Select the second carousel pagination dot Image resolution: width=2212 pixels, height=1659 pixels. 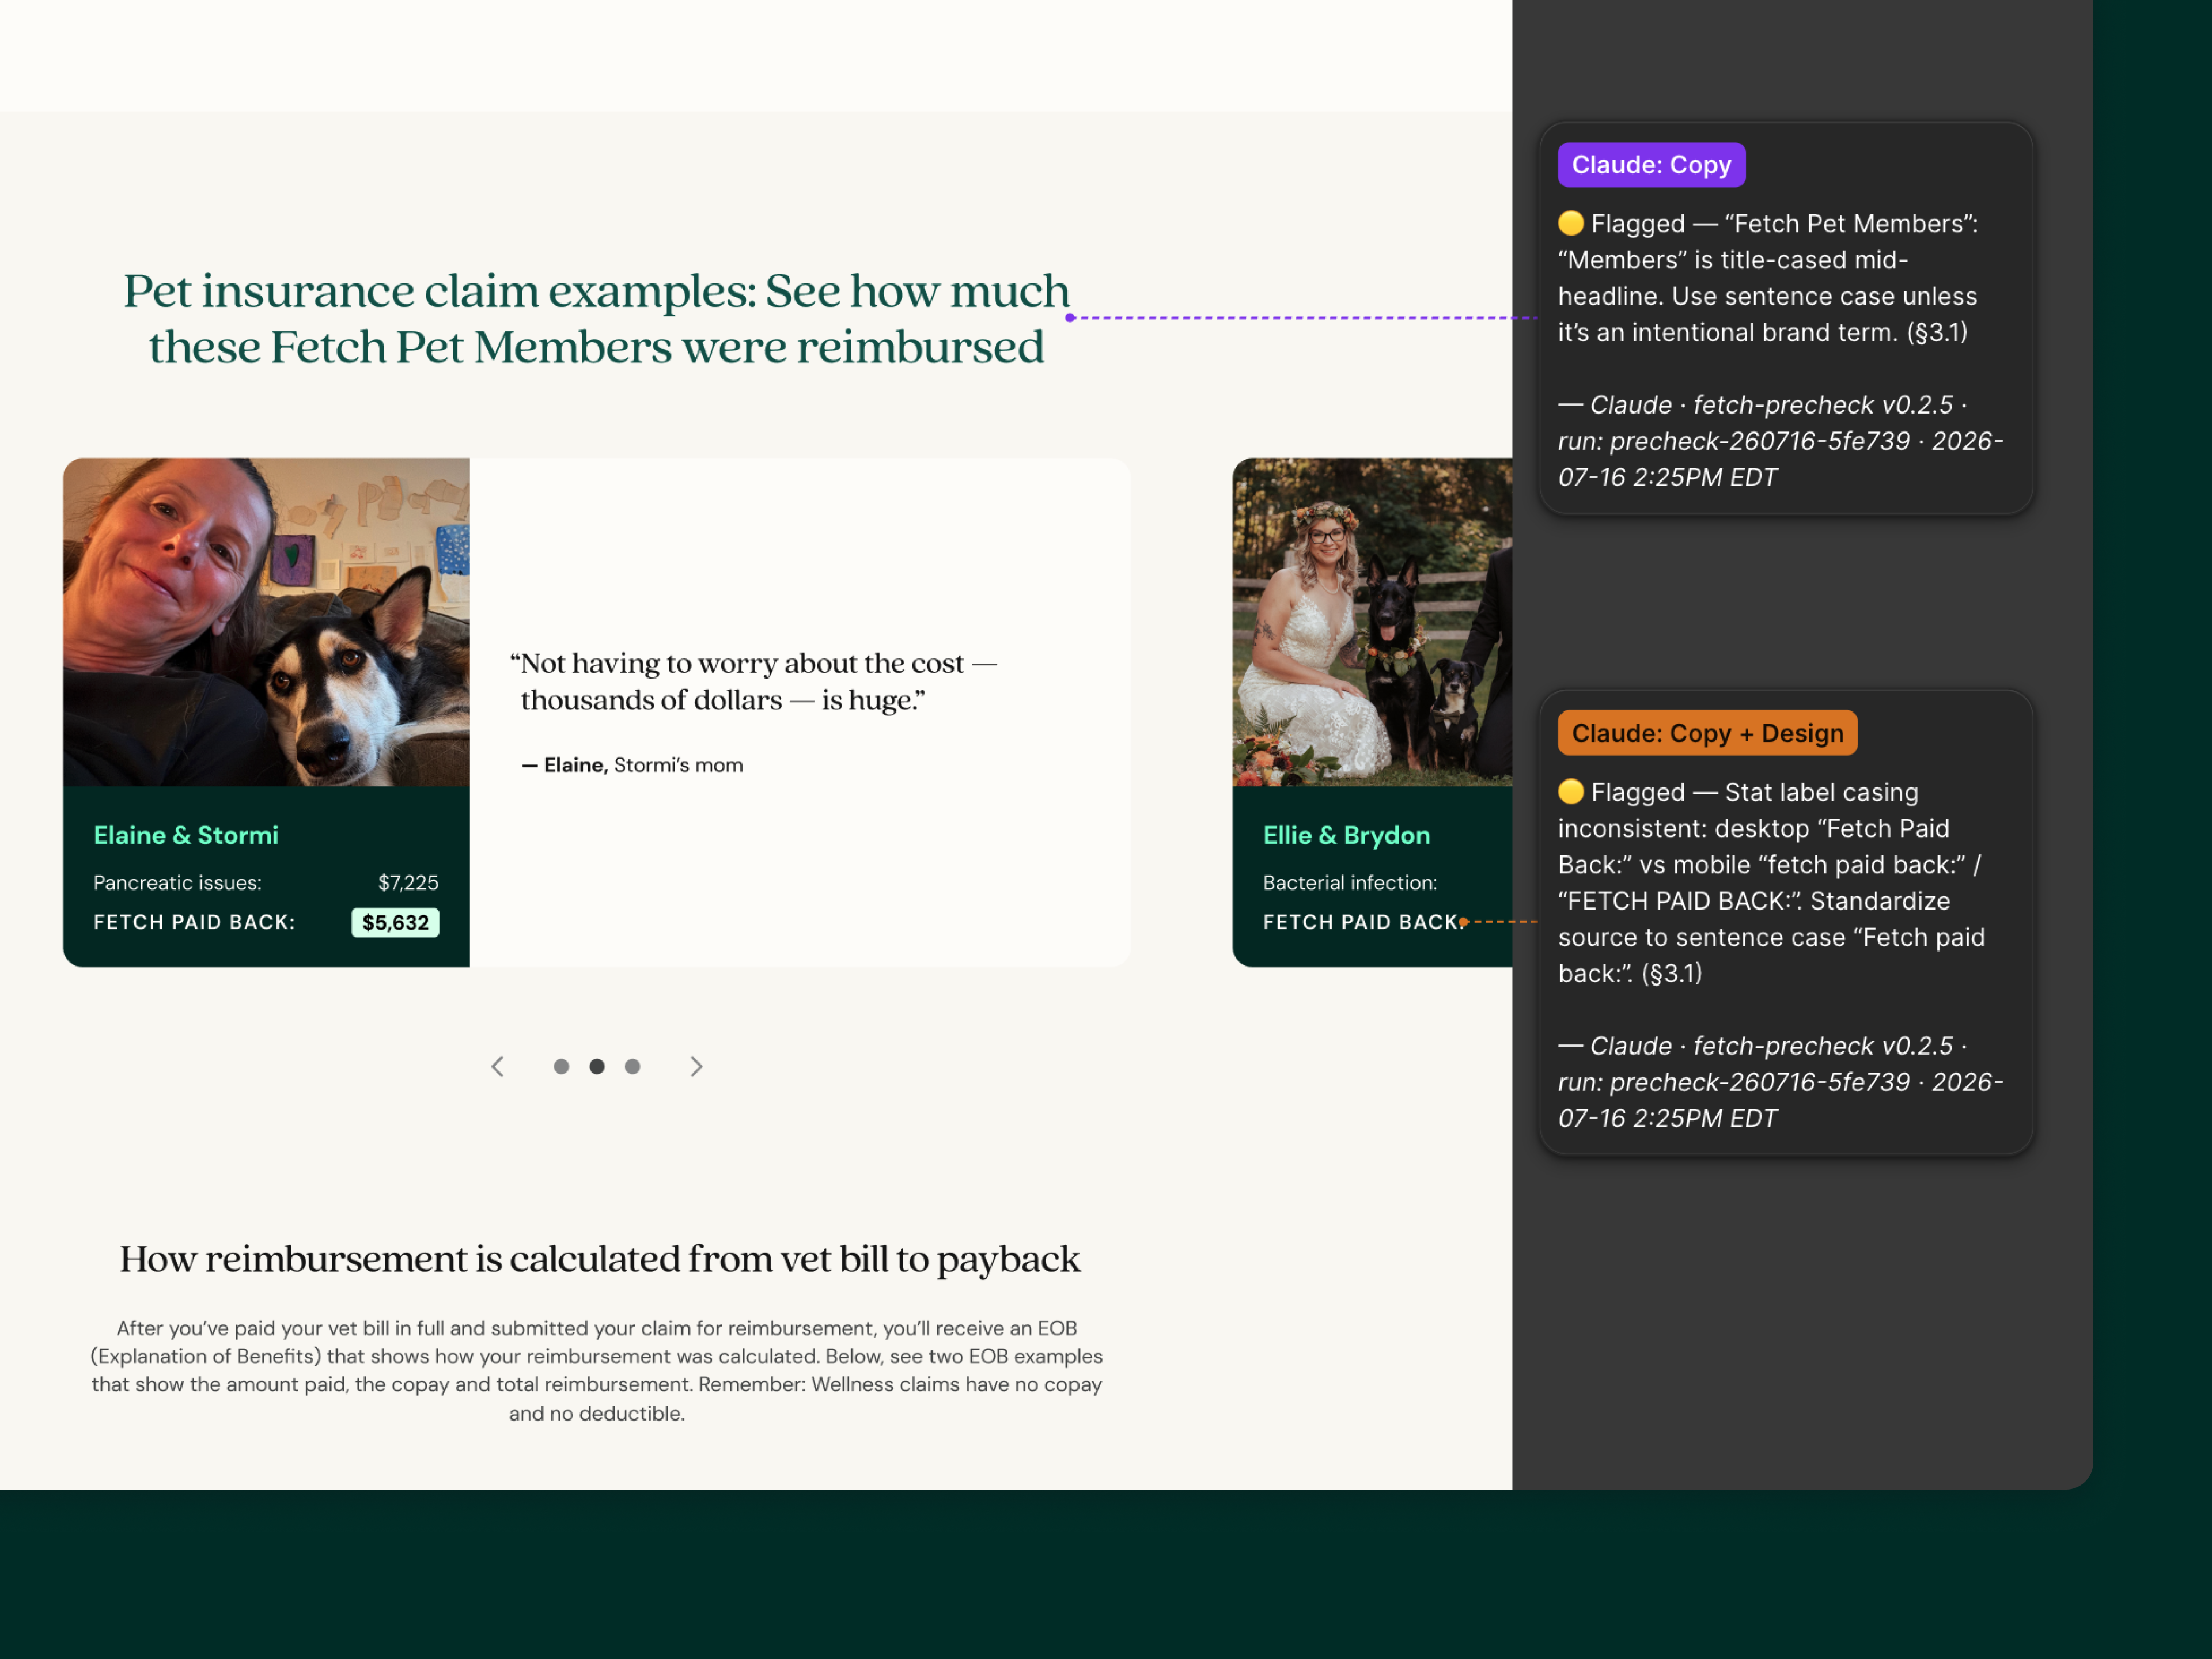597,1067
